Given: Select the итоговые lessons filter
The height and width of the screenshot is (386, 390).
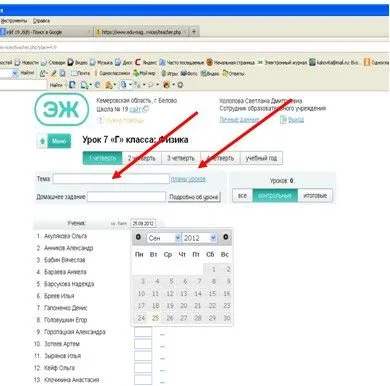Looking at the screenshot, I should coord(315,196).
